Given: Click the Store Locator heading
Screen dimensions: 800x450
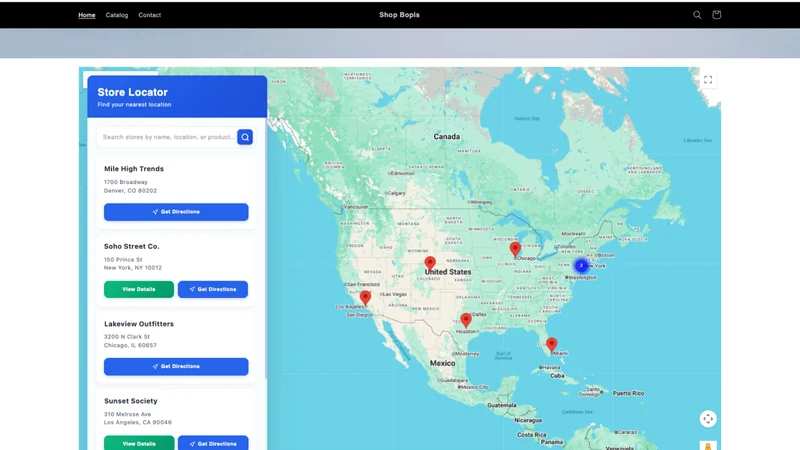Looking at the screenshot, I should click(x=133, y=92).
